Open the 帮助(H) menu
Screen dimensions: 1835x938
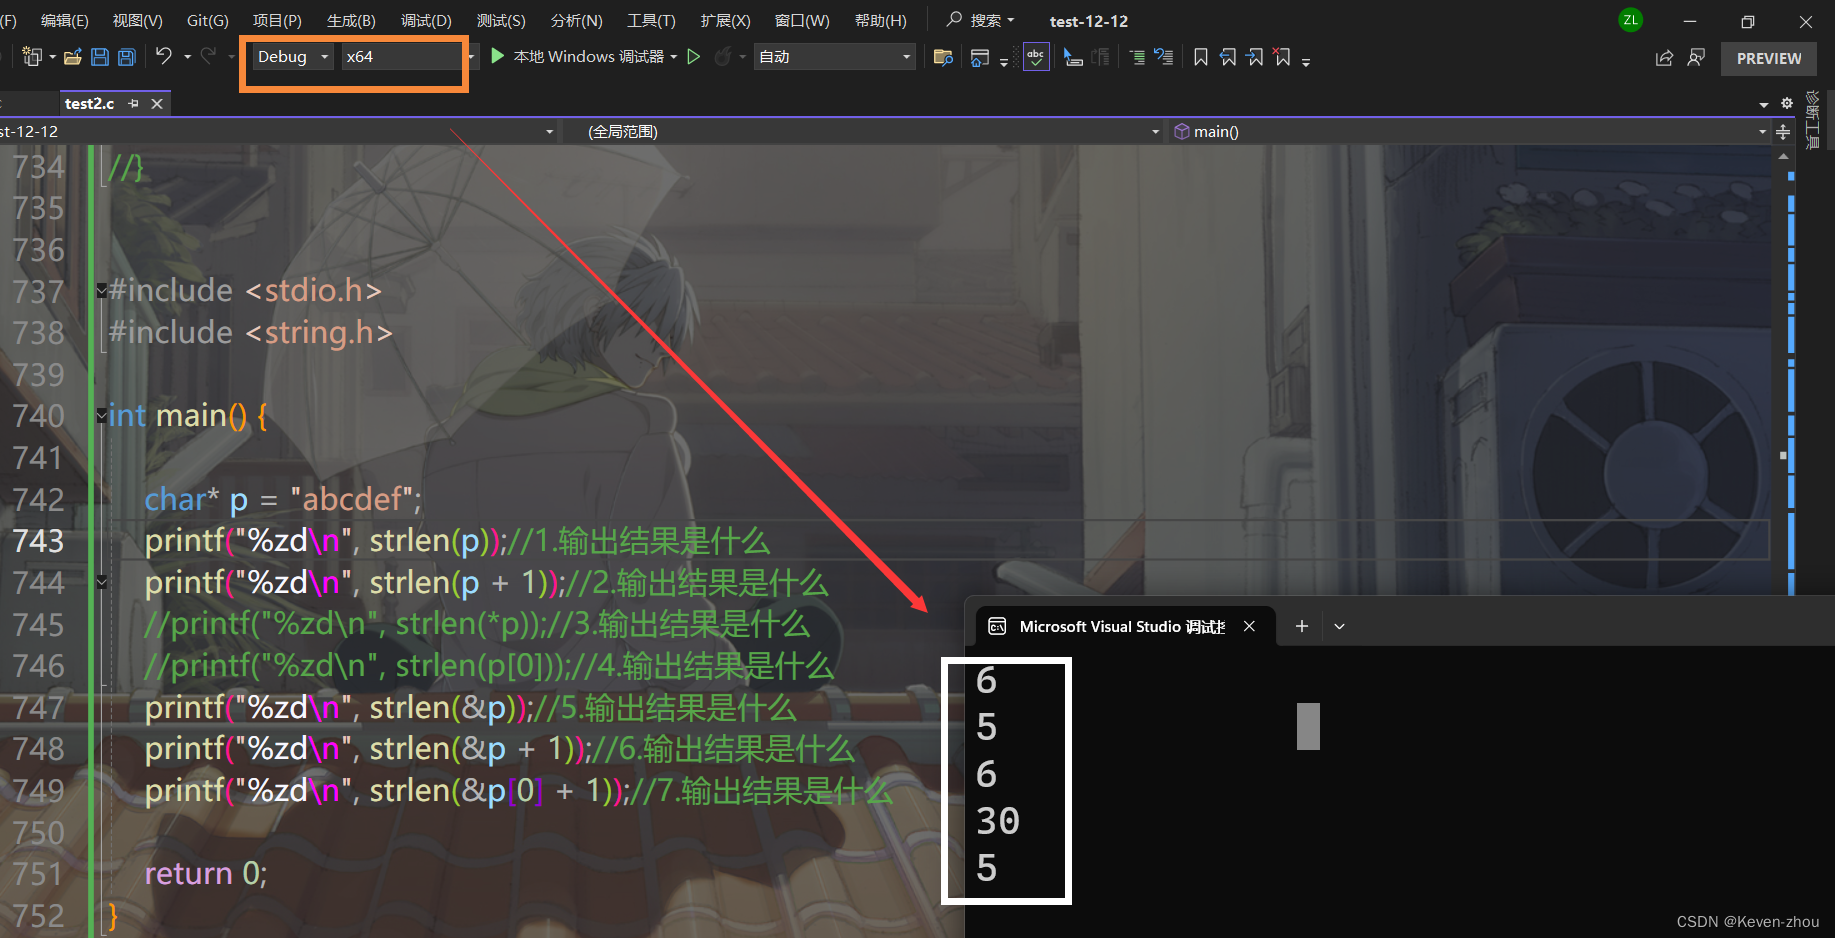click(x=881, y=20)
